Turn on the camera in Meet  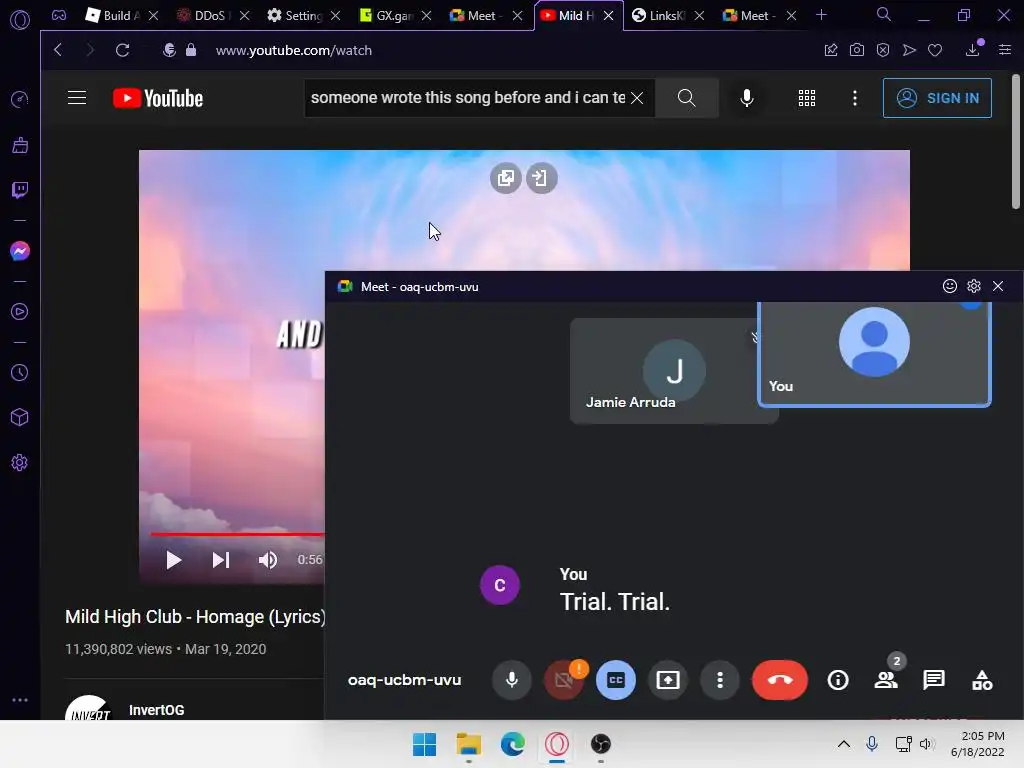click(x=564, y=680)
